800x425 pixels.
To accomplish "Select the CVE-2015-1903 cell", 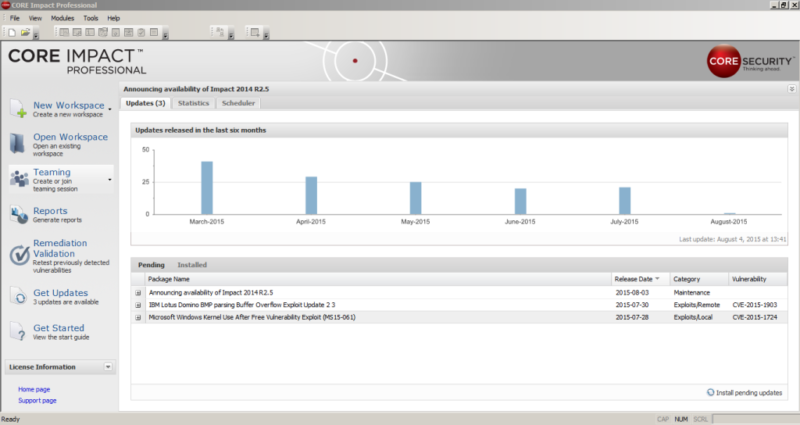I will [755, 305].
